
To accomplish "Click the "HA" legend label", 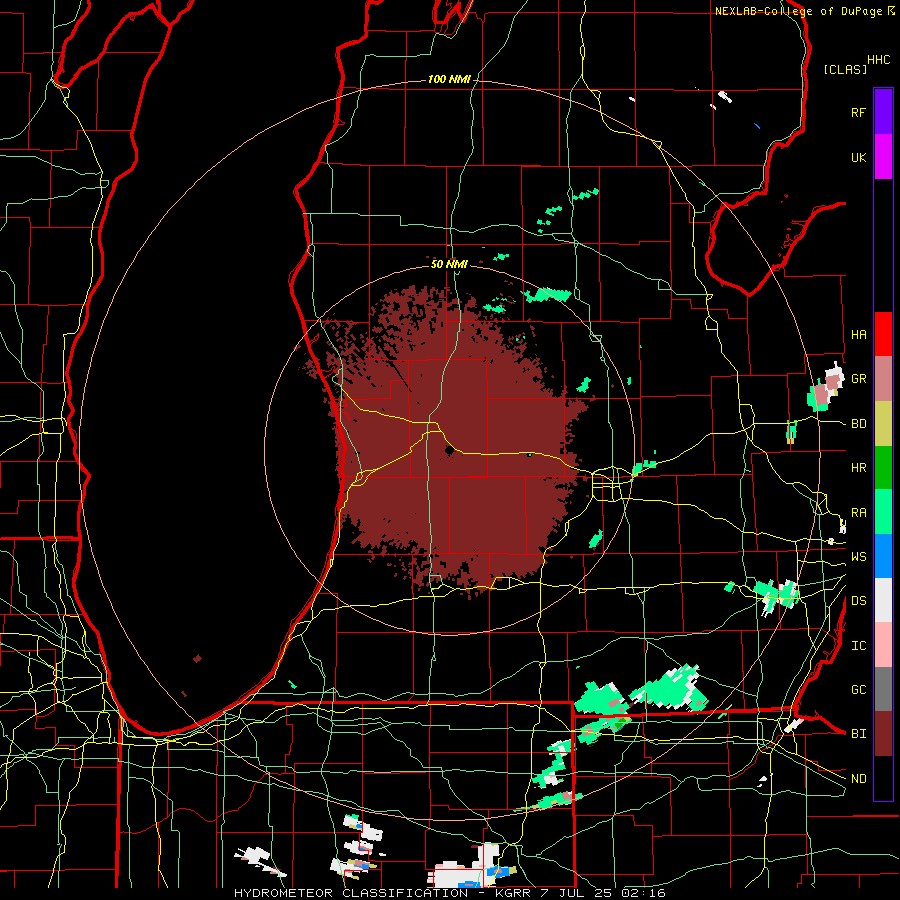I will 858,334.
